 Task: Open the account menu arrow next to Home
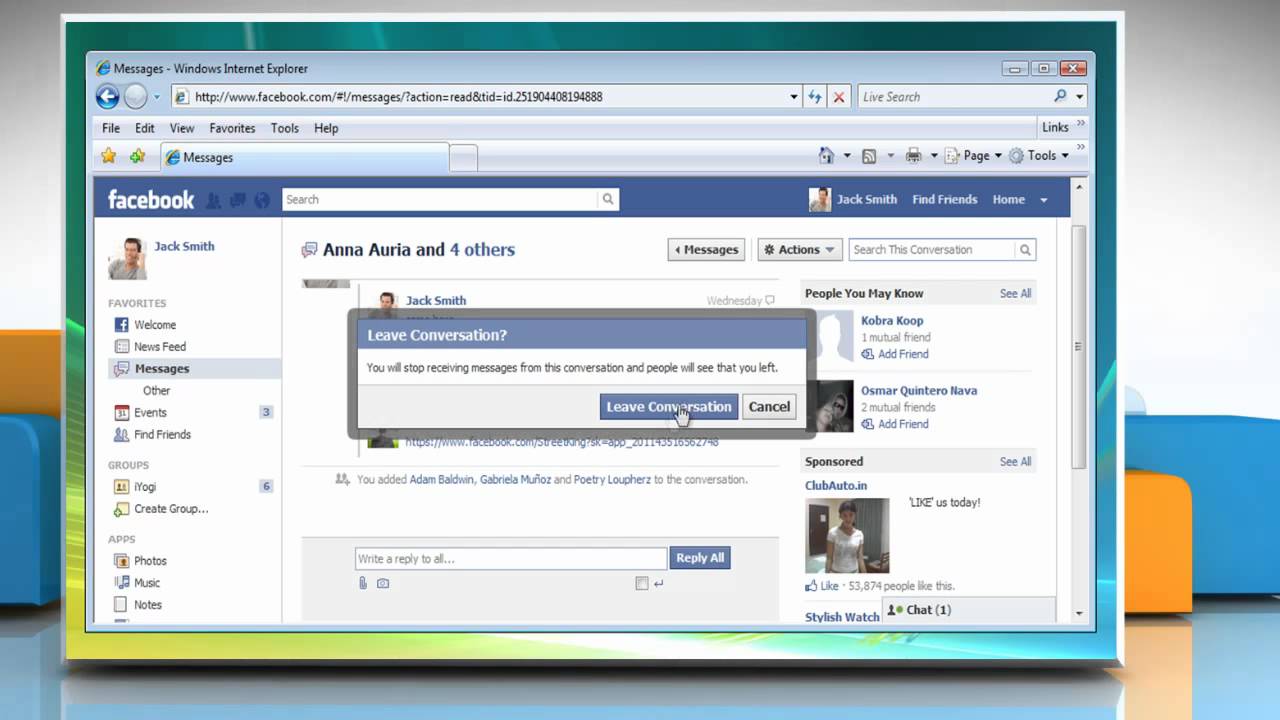point(1044,200)
